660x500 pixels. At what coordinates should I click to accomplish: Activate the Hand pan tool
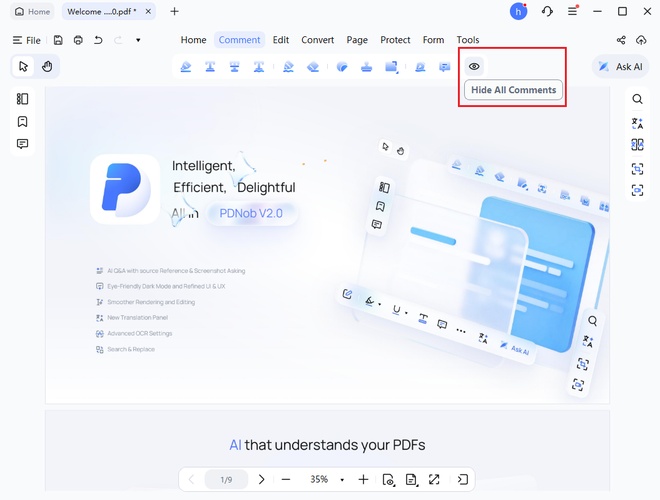click(x=47, y=66)
